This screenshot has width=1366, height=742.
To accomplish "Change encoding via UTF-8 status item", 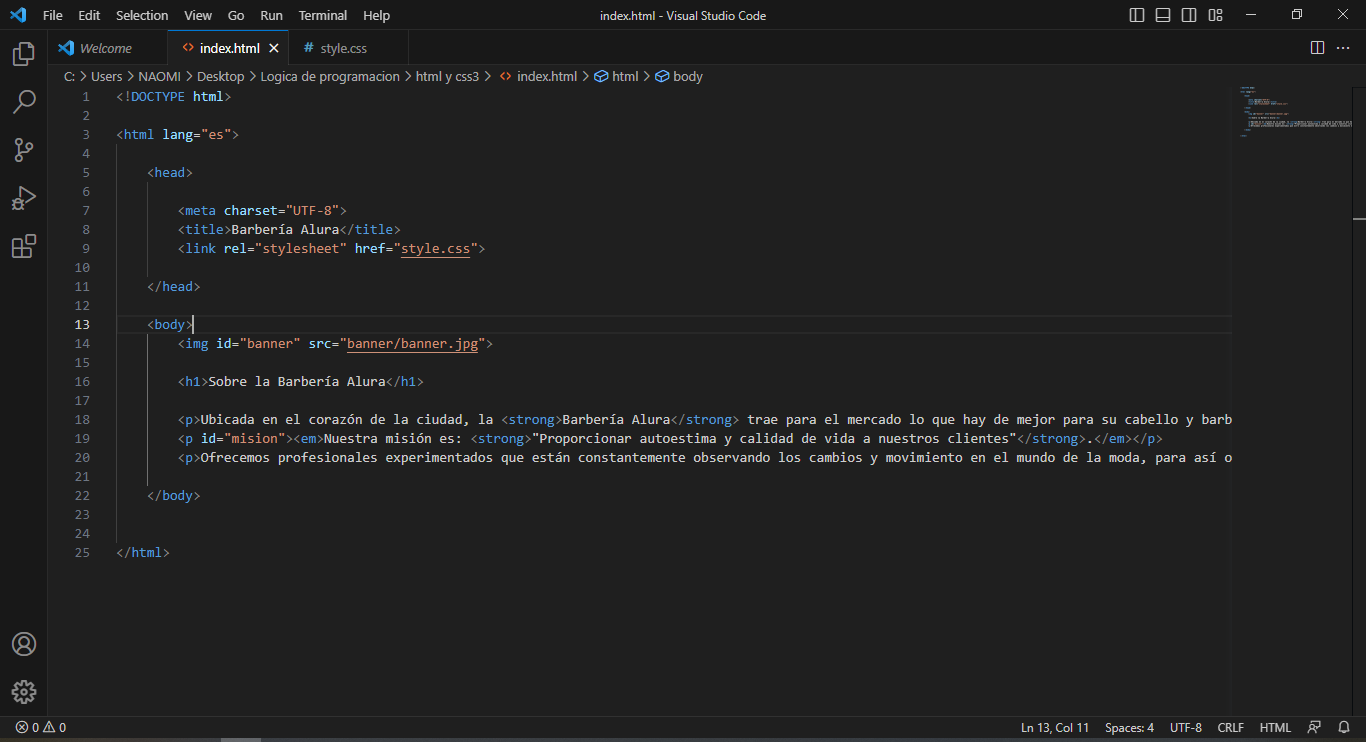I will [1186, 728].
